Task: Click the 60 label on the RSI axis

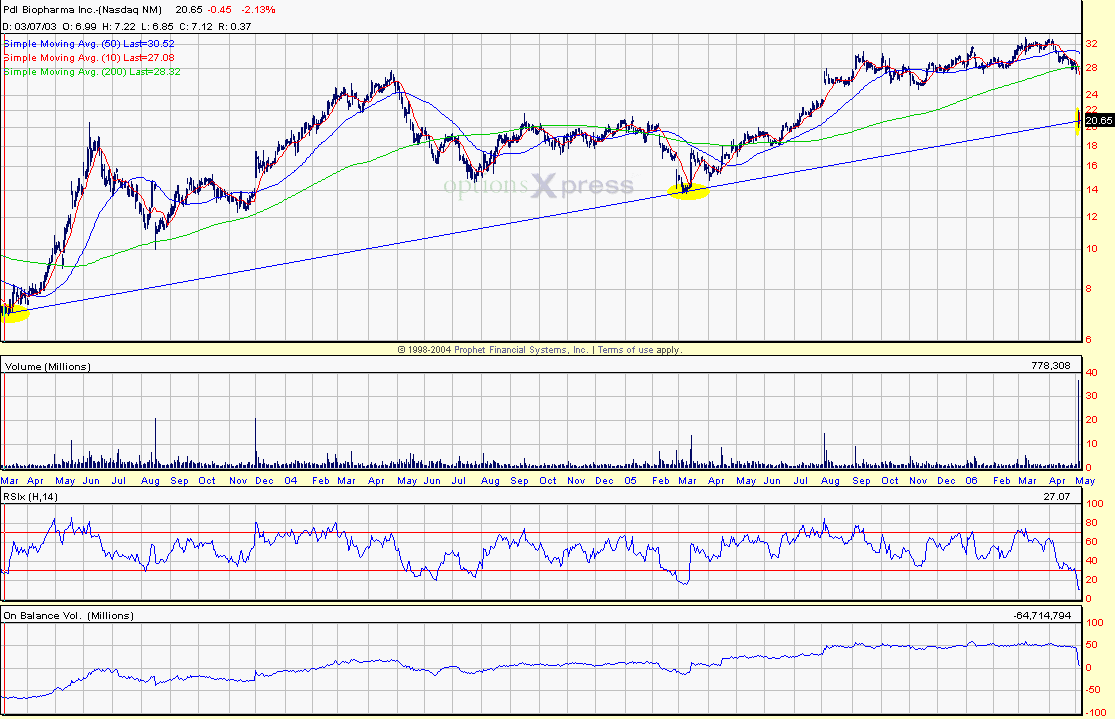Action: click(1094, 541)
